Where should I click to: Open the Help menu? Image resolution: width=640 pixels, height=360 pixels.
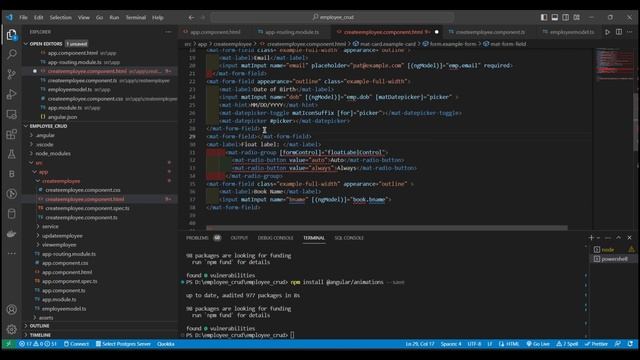click(158, 18)
